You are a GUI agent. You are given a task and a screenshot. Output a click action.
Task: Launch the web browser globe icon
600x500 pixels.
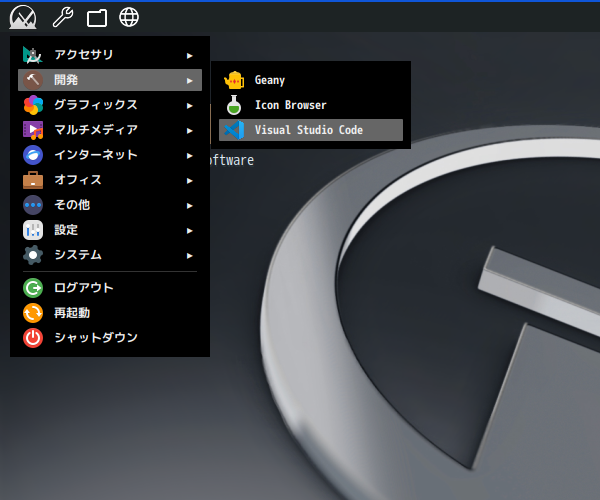click(129, 17)
